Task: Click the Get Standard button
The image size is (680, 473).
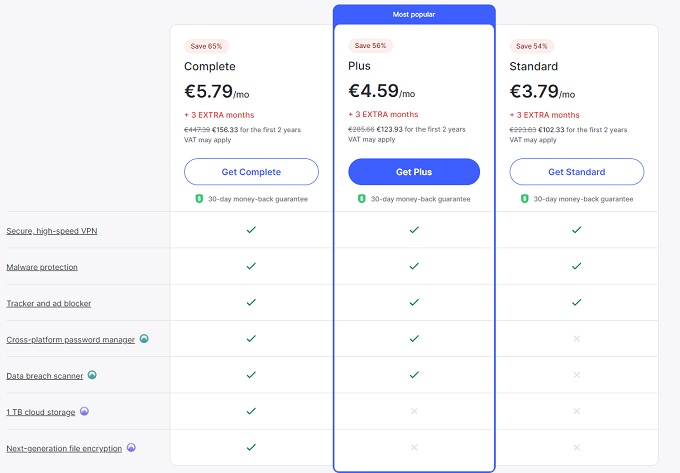Action: (577, 172)
